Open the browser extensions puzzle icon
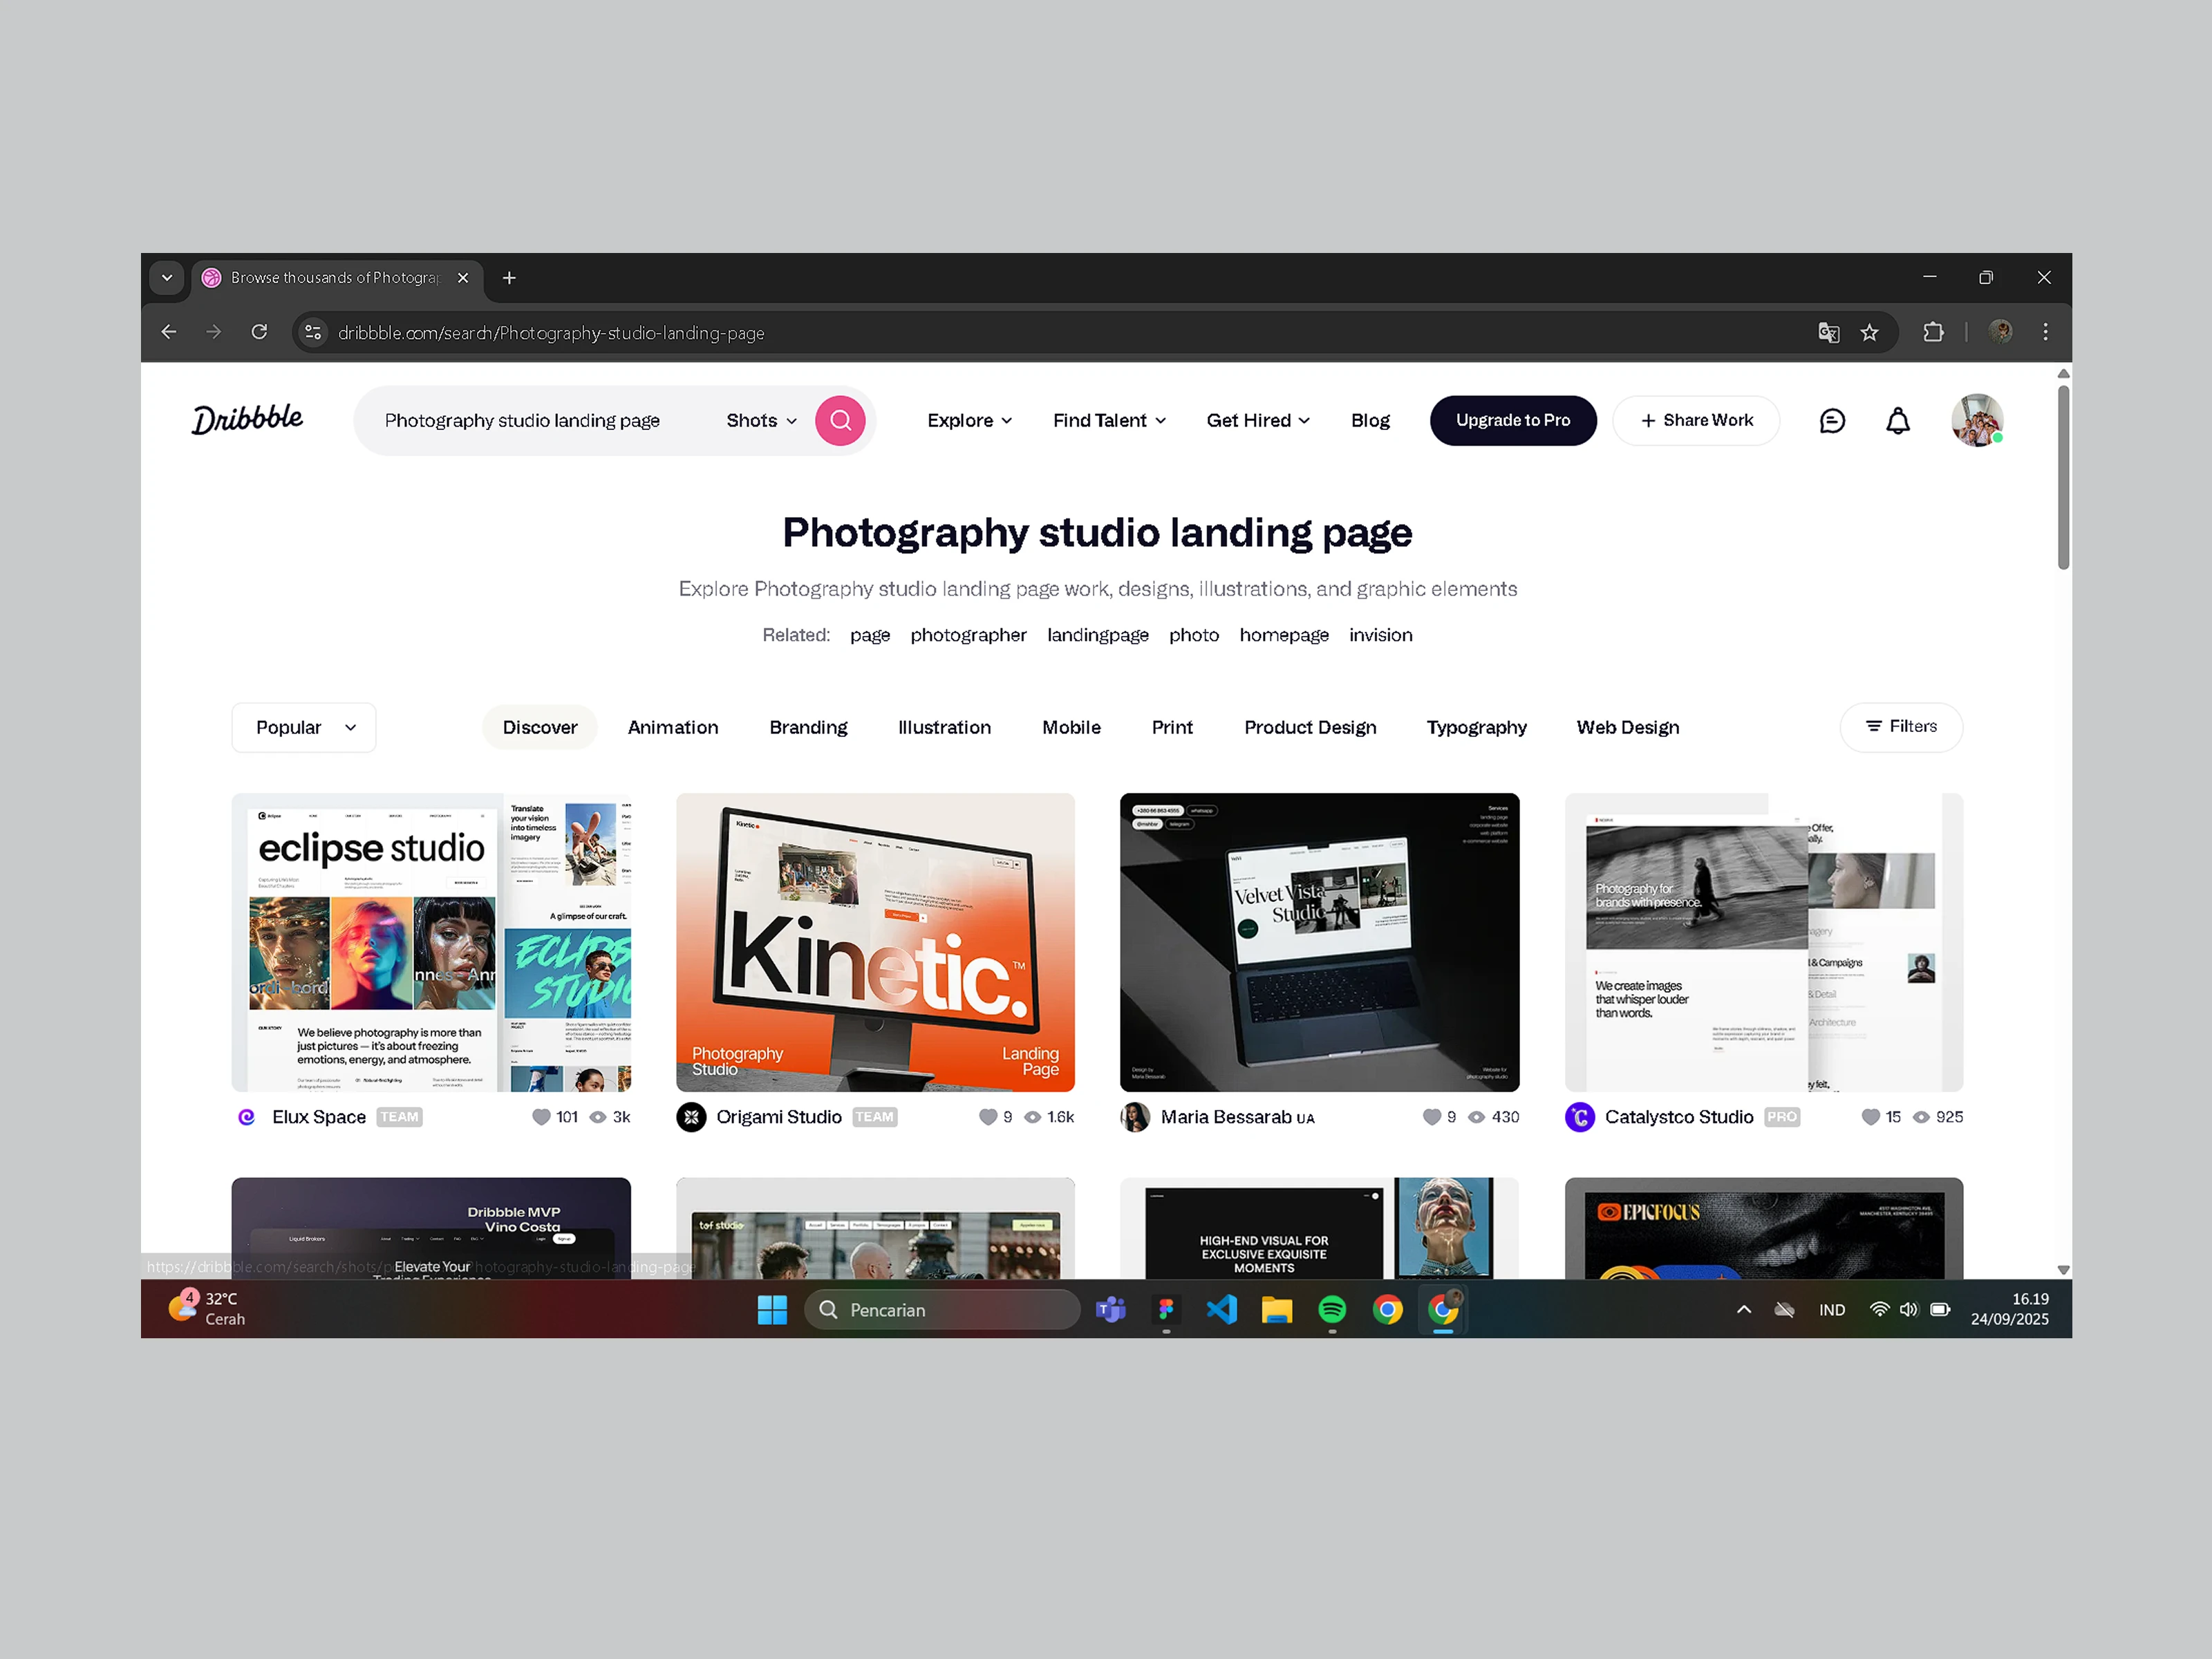 click(x=1933, y=333)
